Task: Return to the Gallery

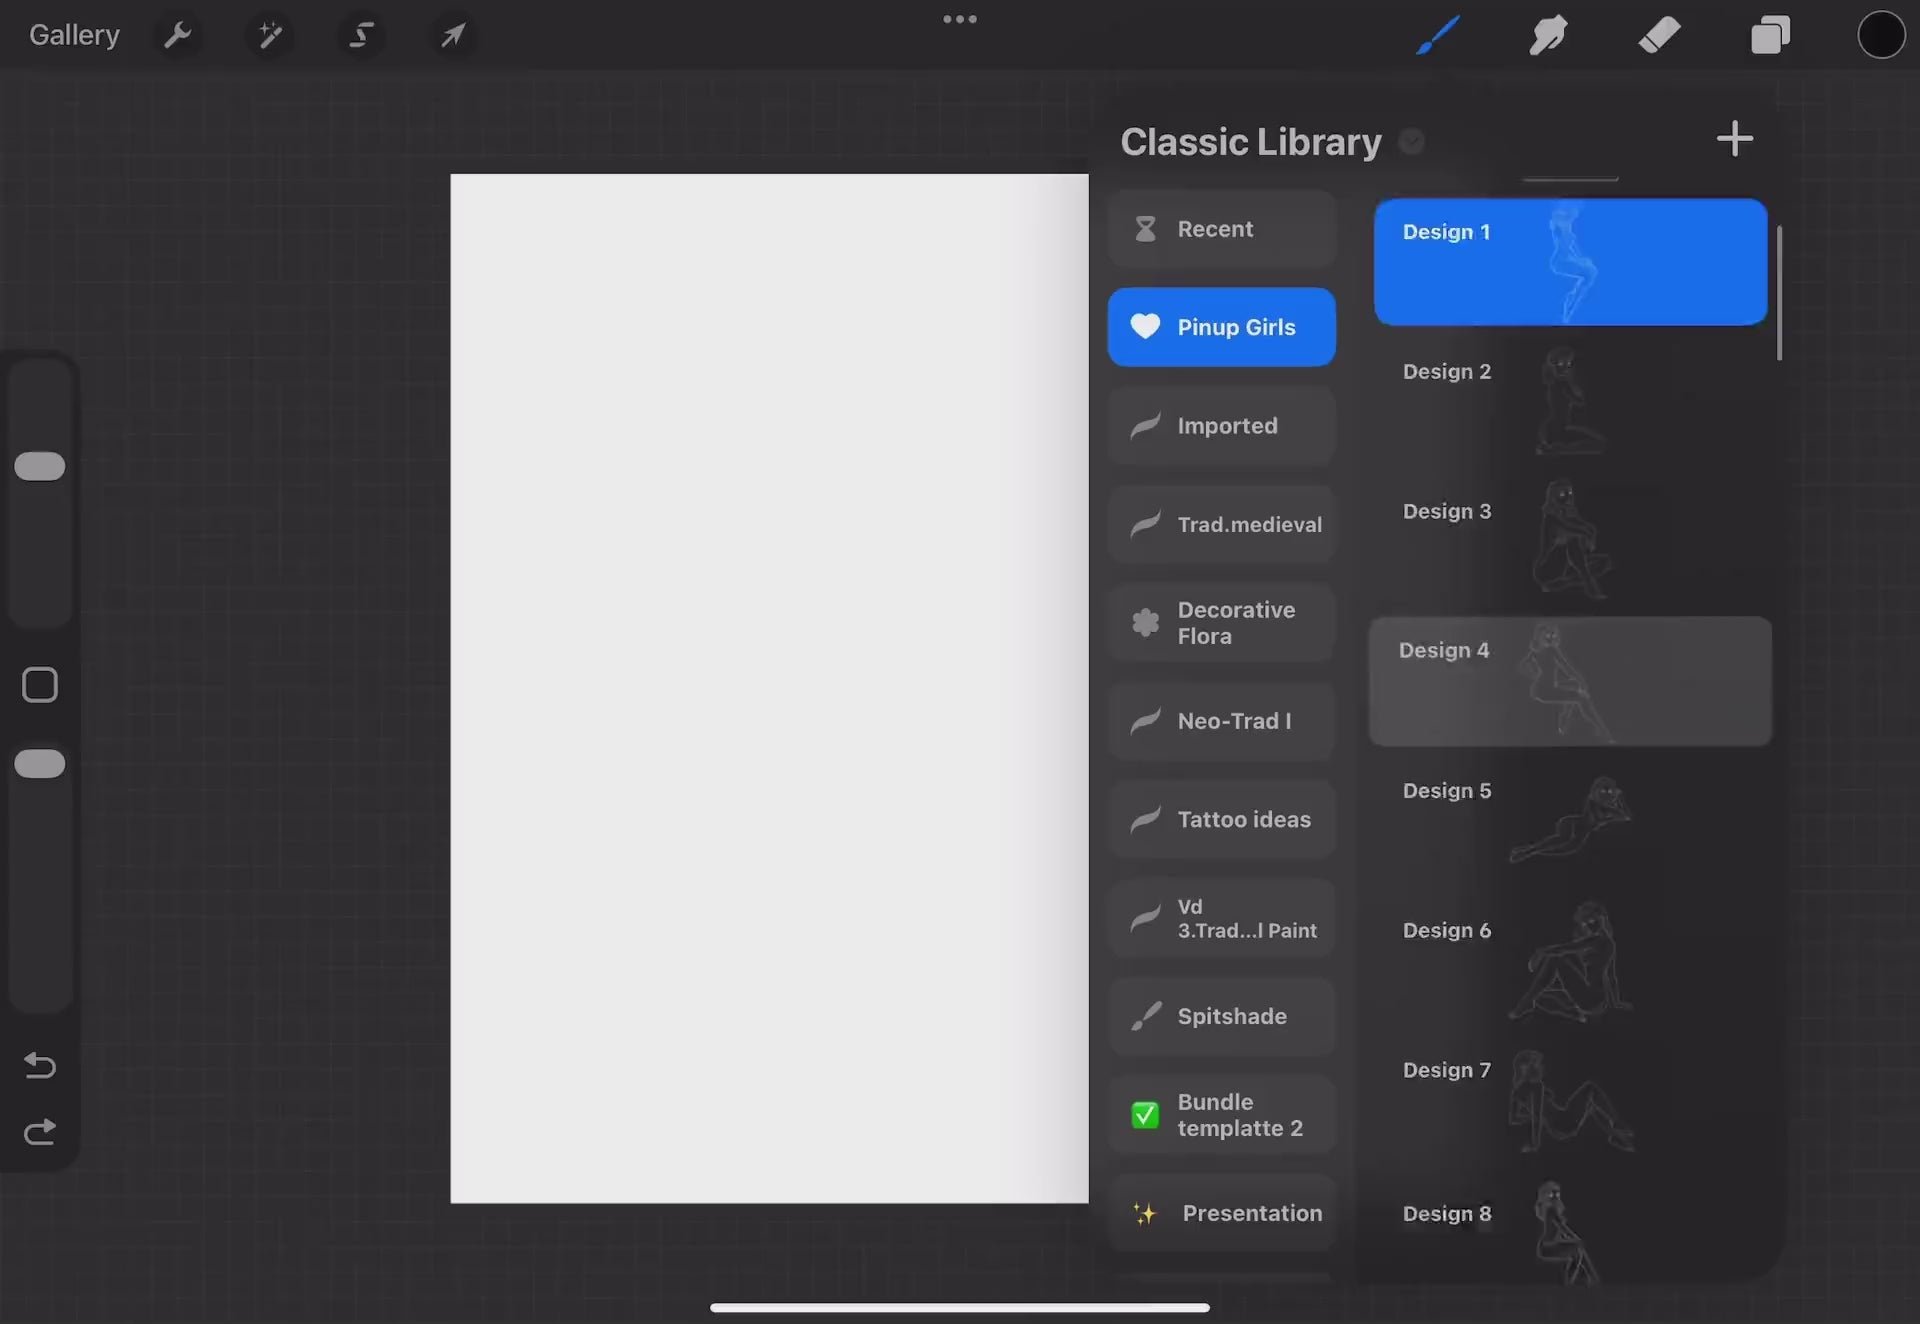Action: (x=74, y=35)
